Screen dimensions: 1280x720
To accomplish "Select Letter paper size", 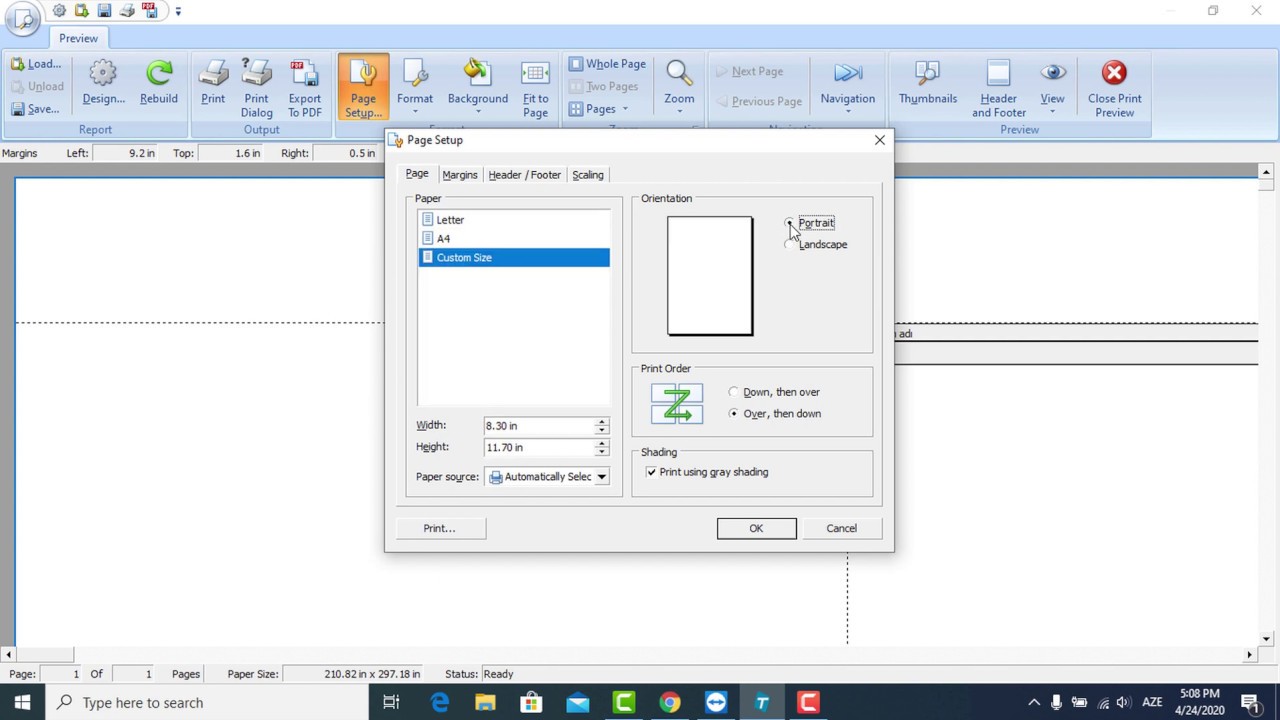I will pos(514,220).
